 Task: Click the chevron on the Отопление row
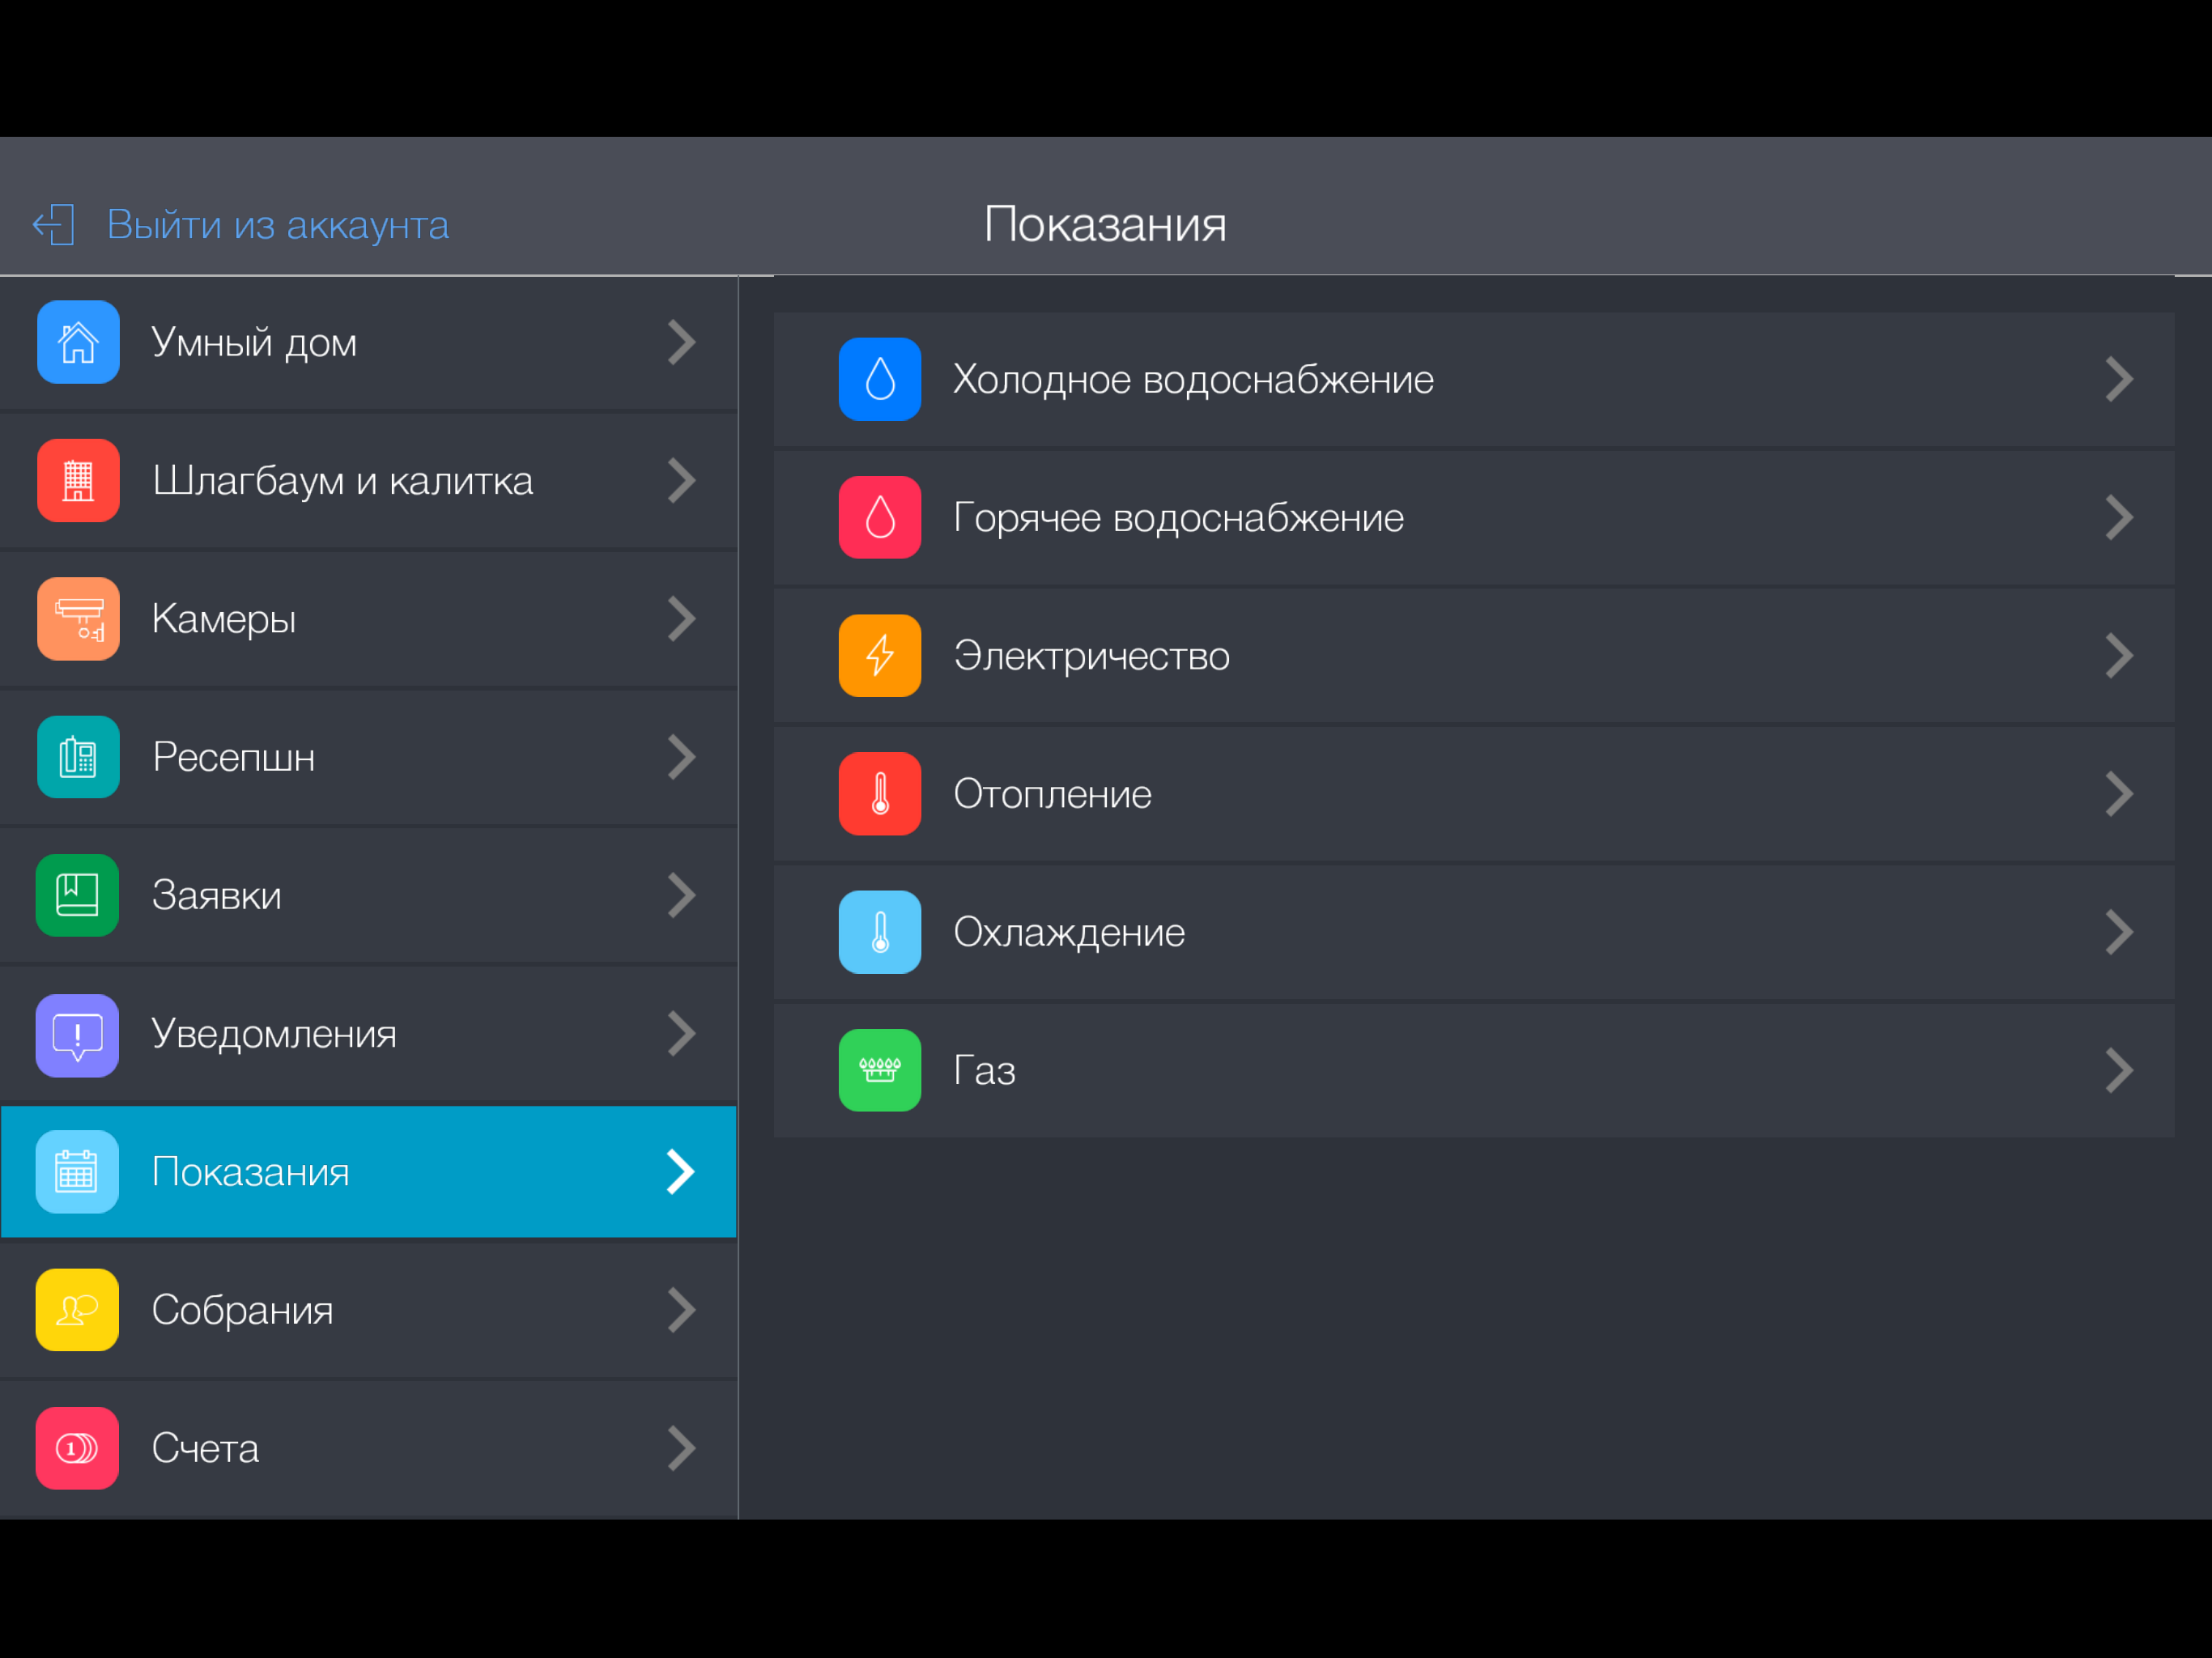[x=2119, y=794]
